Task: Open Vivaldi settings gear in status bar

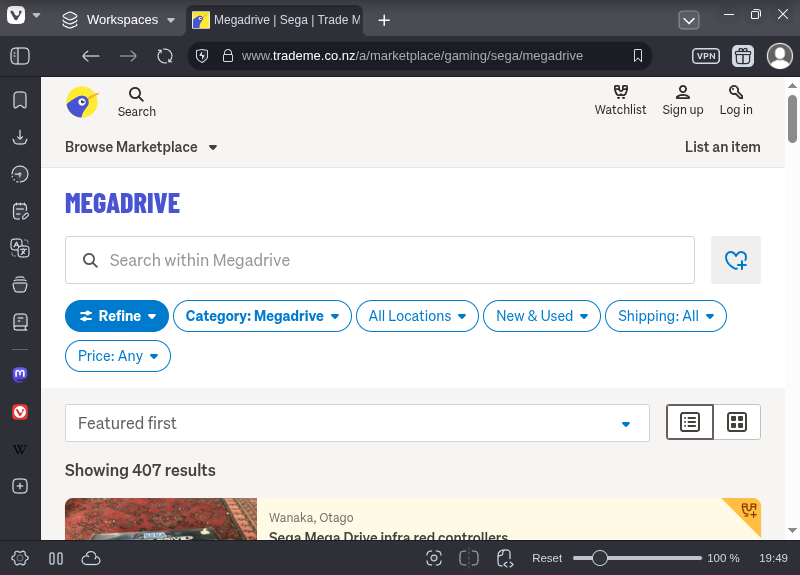Action: point(19,558)
